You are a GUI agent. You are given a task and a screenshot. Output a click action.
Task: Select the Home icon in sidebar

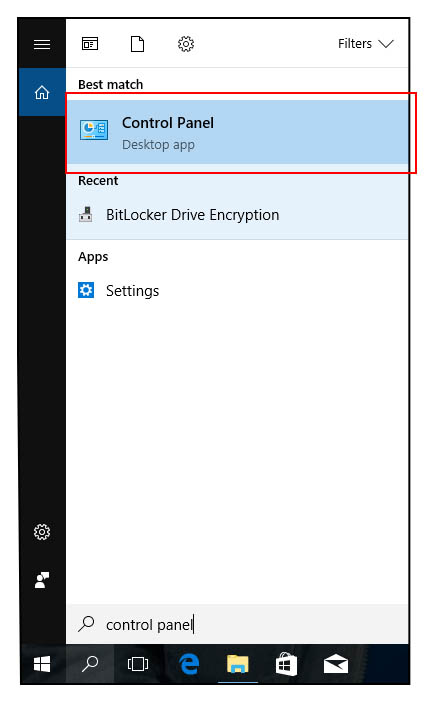42,92
